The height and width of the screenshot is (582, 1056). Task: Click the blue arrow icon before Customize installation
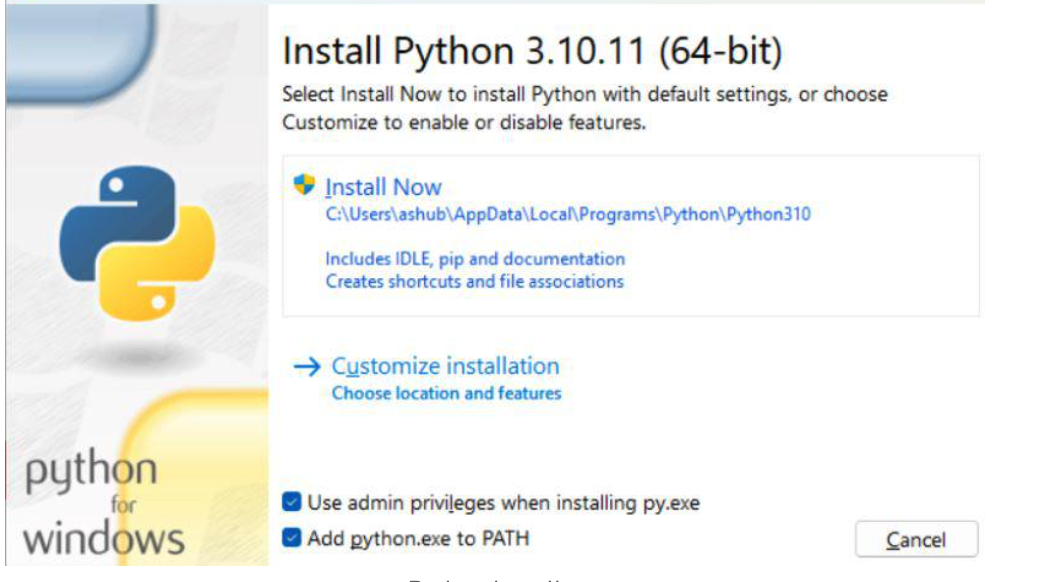(x=305, y=367)
